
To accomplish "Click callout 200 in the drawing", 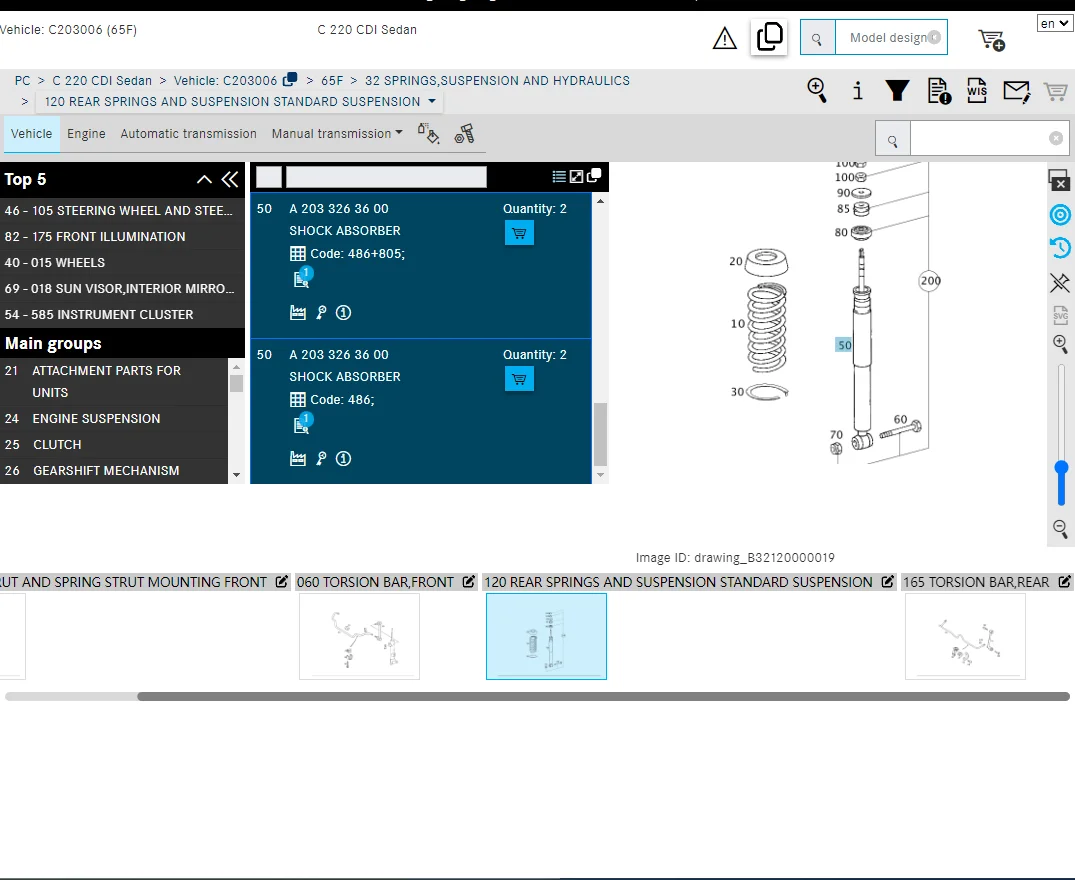I will (x=930, y=280).
